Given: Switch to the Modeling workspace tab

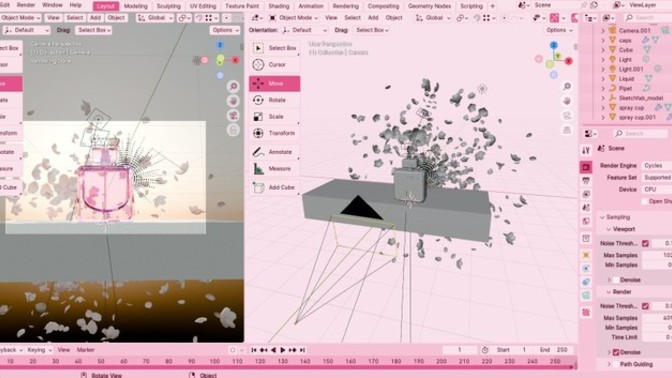Looking at the screenshot, I should coord(135,6).
